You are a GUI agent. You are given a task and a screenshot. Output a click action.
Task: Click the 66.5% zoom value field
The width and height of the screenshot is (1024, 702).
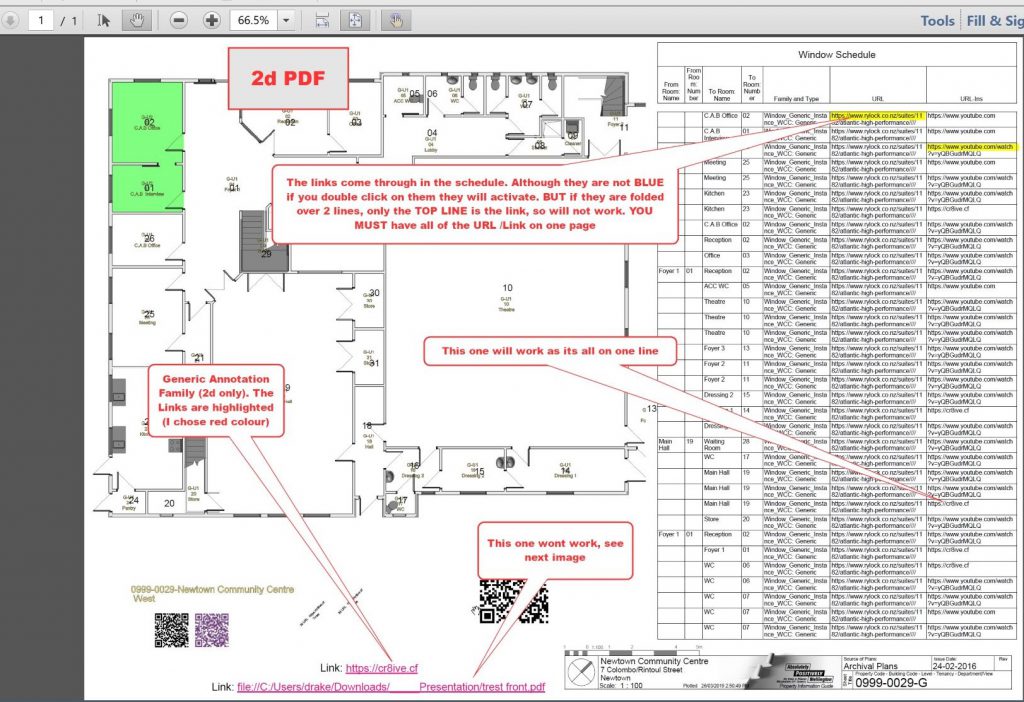click(252, 20)
